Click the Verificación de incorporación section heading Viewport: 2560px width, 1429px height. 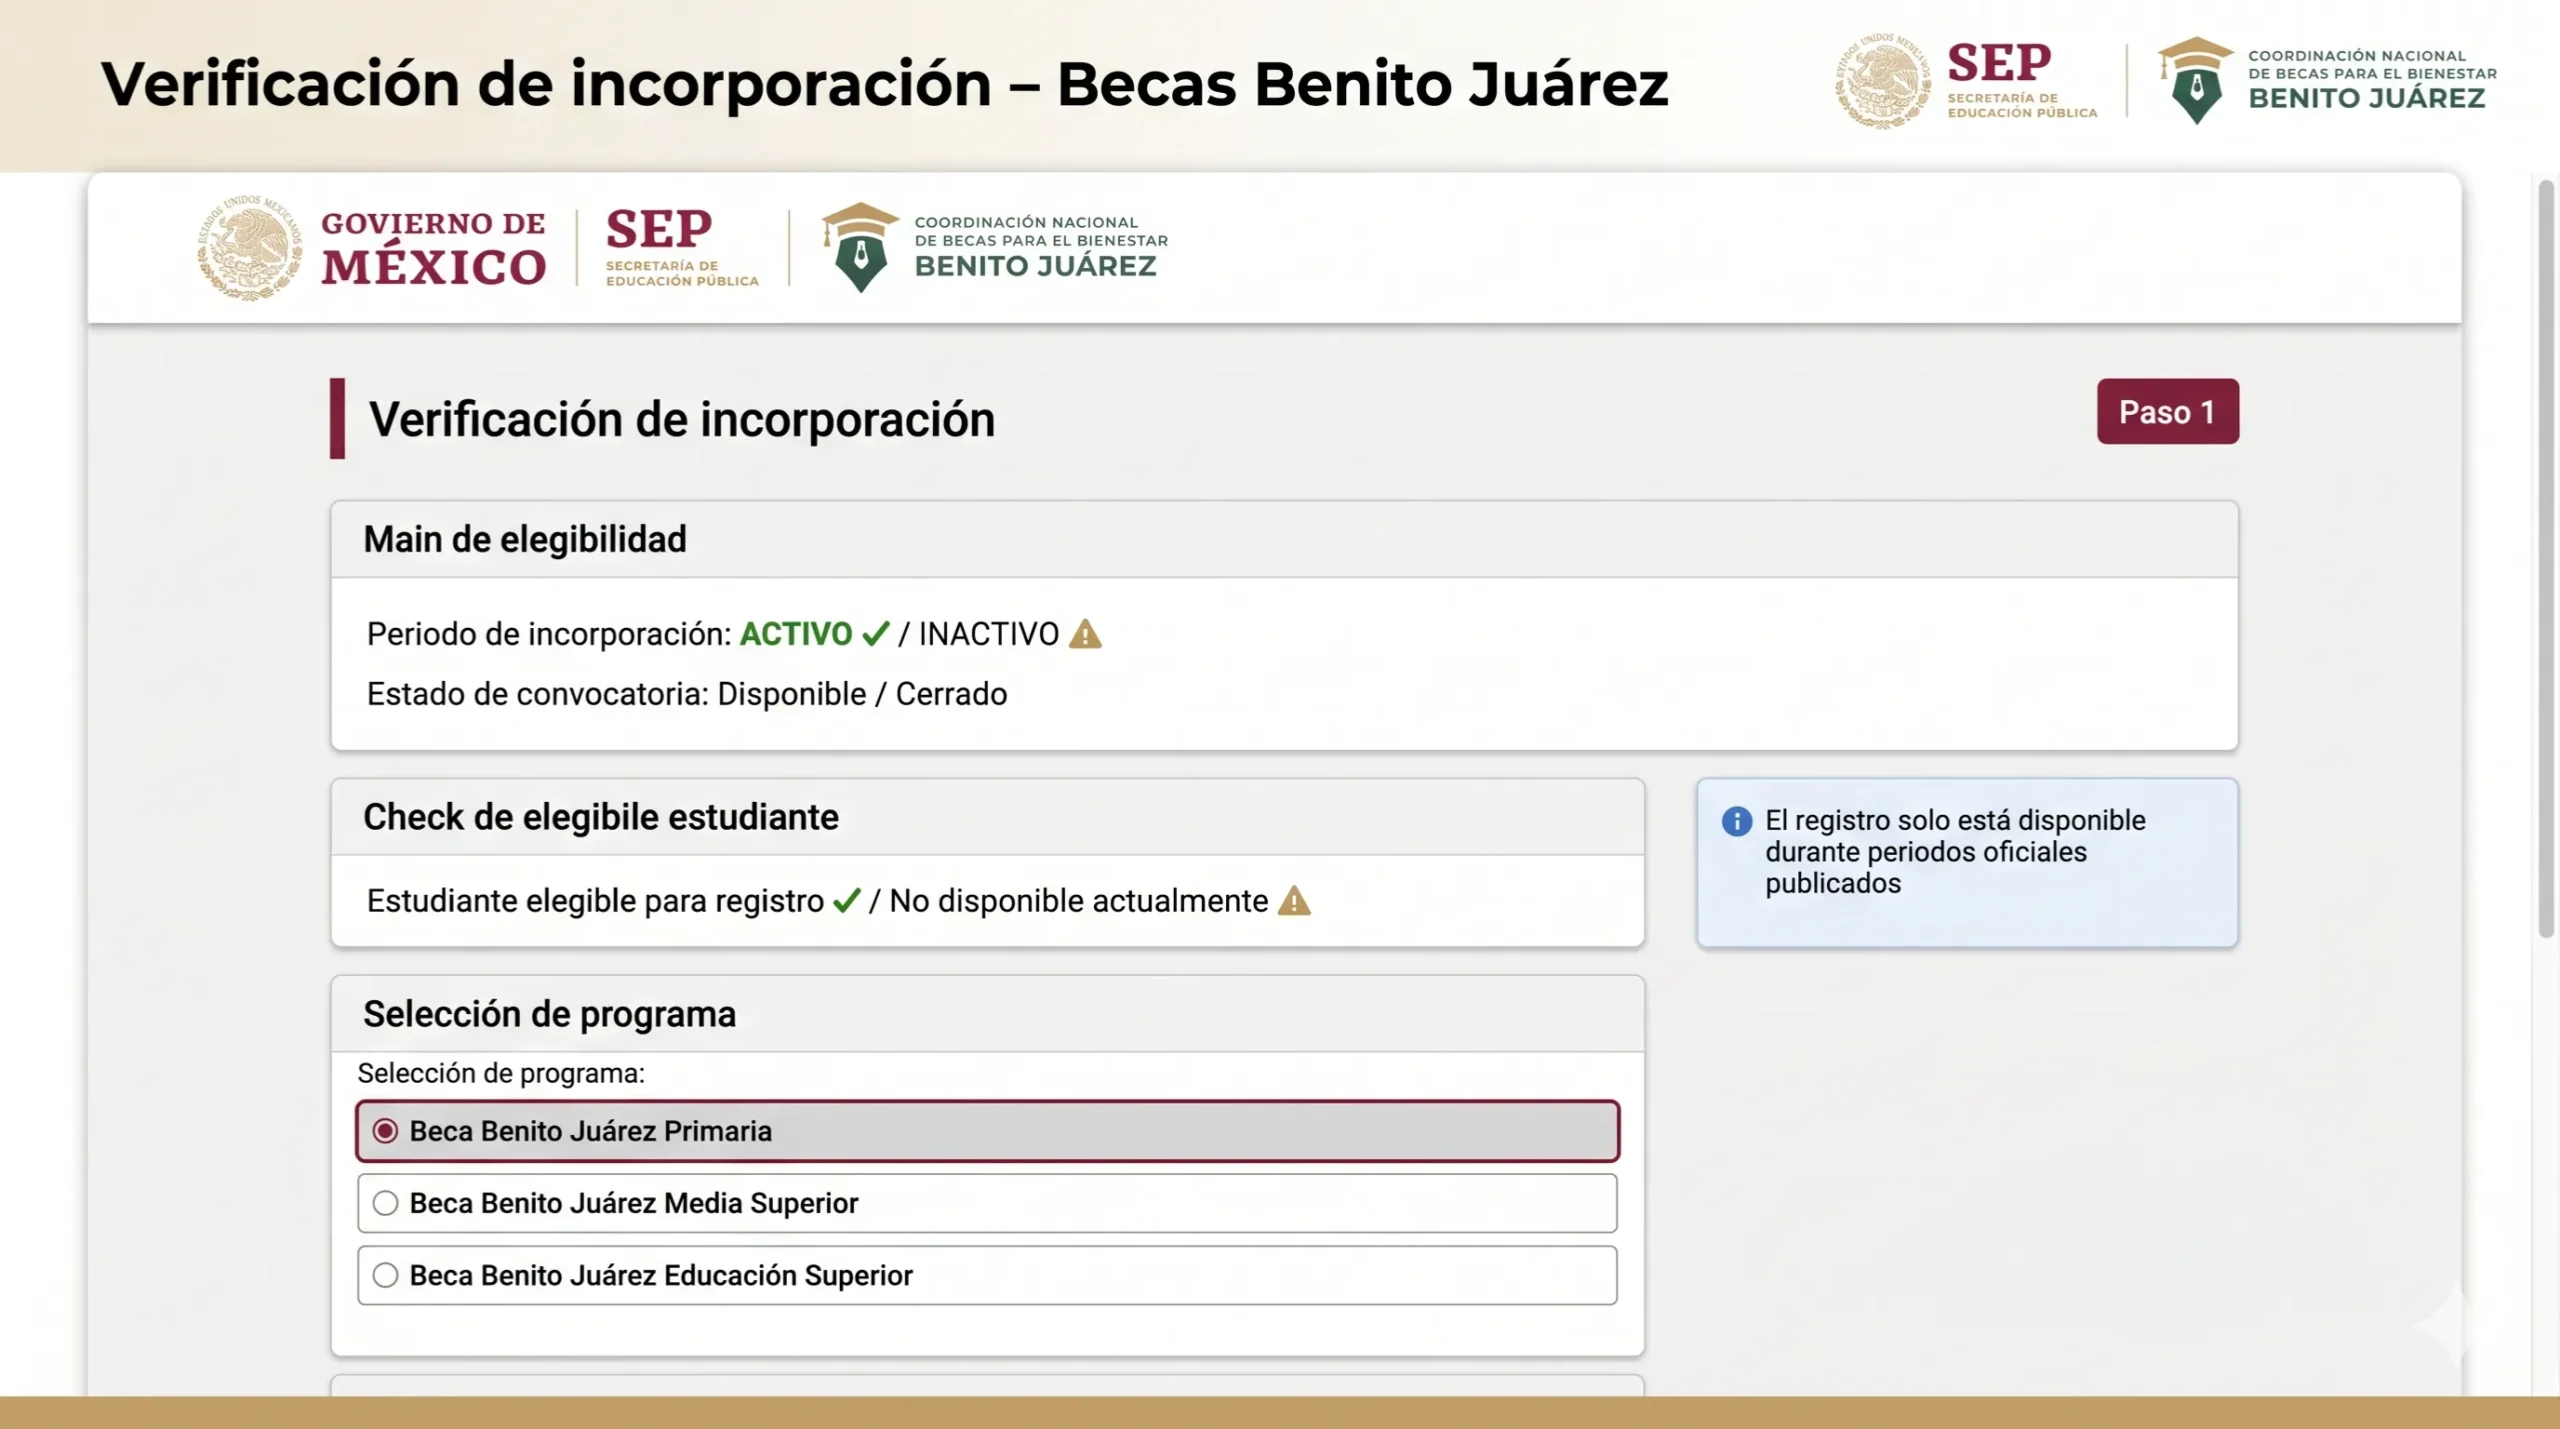[682, 419]
